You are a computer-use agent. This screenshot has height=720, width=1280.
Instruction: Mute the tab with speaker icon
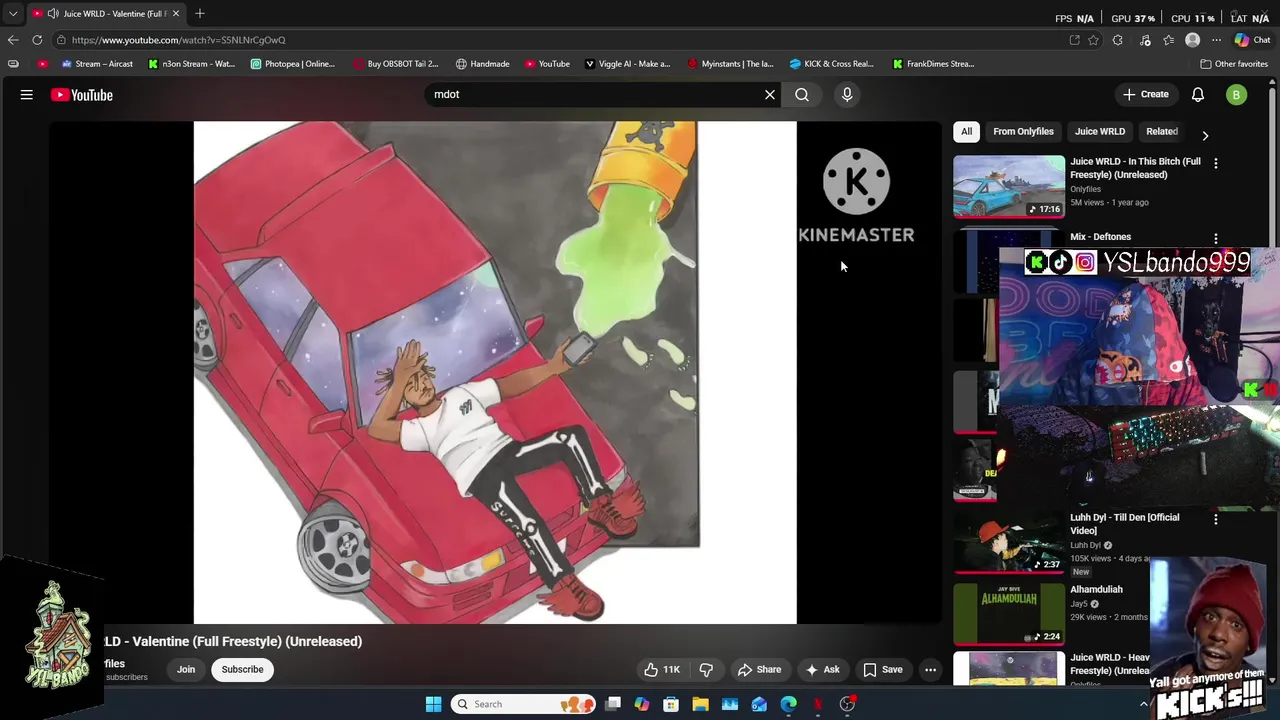[52, 14]
